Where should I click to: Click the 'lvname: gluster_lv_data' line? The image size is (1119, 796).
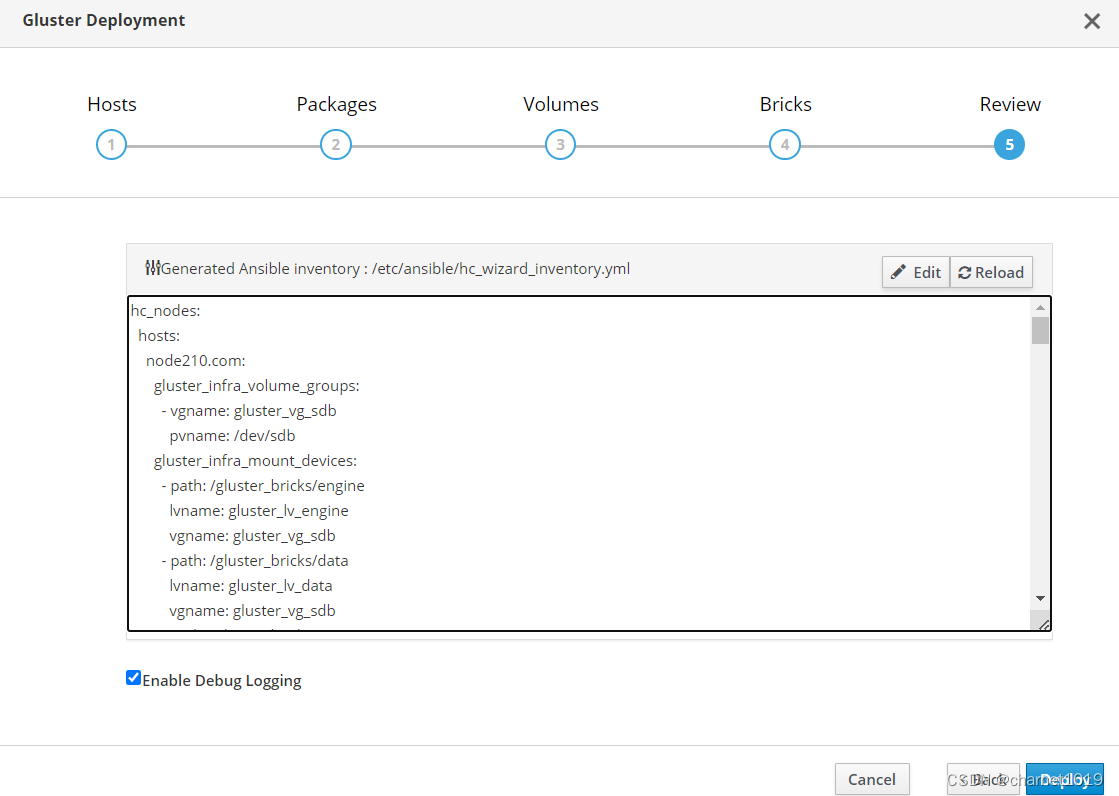(x=250, y=585)
